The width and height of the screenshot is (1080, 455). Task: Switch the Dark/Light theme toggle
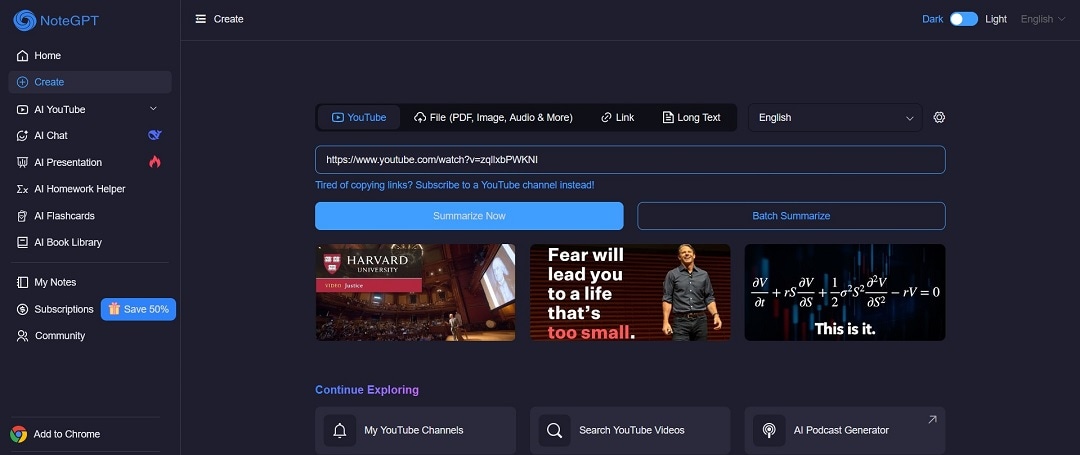pyautogui.click(x=964, y=19)
